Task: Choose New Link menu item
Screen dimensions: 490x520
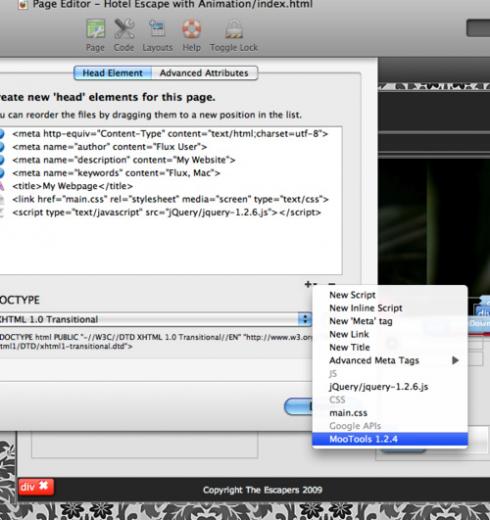Action: coord(390,334)
